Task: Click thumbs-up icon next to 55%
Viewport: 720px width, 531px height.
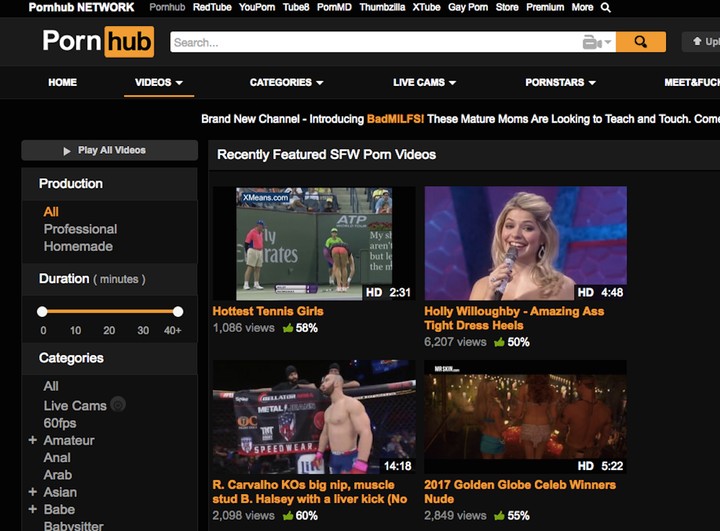Action: (499, 516)
